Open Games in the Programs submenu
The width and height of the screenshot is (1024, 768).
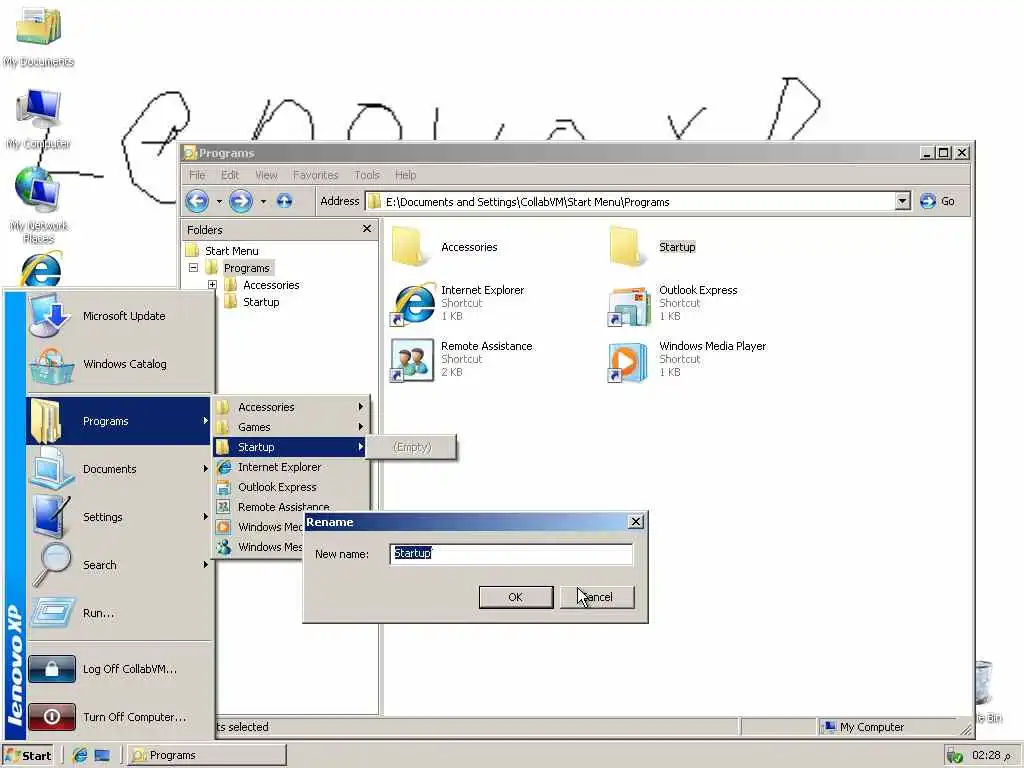[291, 427]
